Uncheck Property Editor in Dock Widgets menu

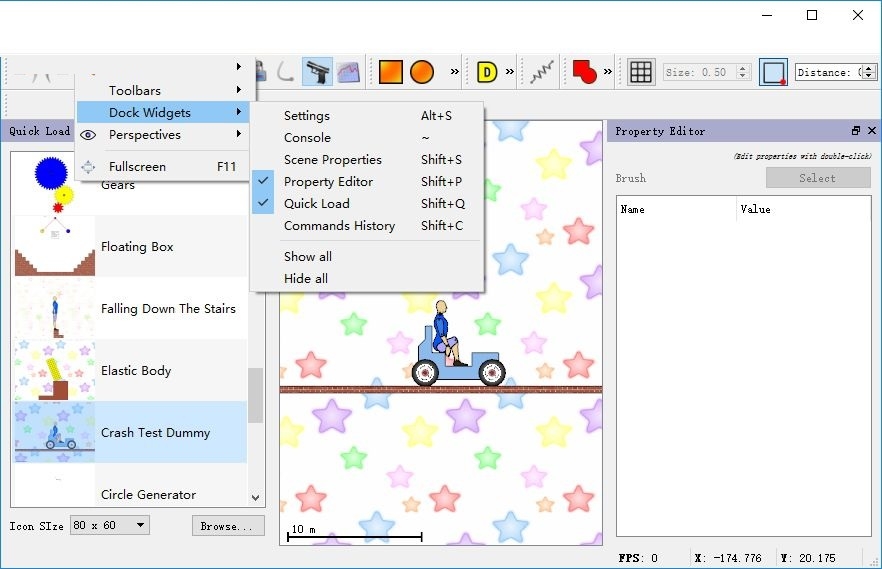coord(328,182)
